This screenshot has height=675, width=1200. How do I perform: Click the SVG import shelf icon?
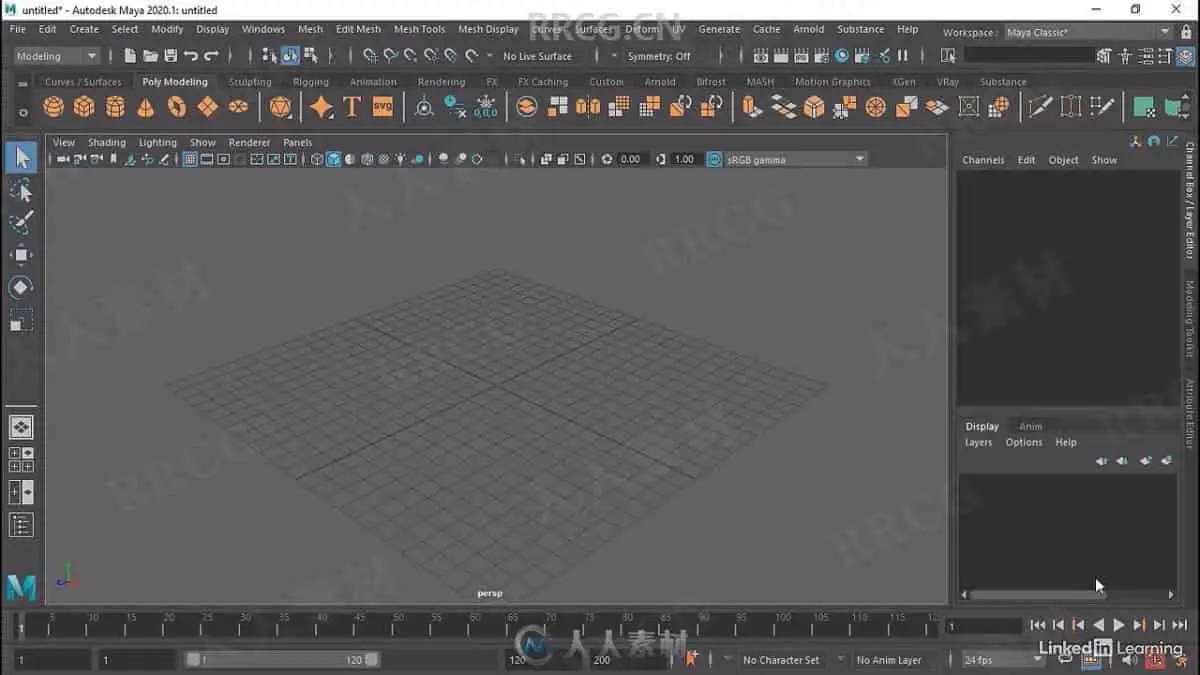point(383,106)
